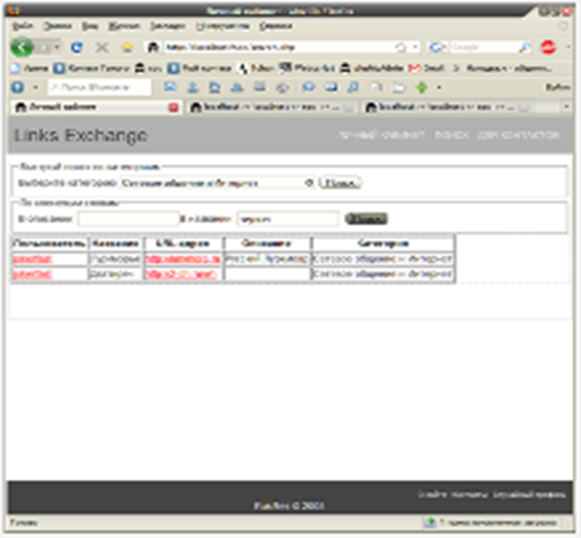Open dropdown arrow next to blue round icon
Viewport: 581px width, 538px height.
[x=36, y=87]
